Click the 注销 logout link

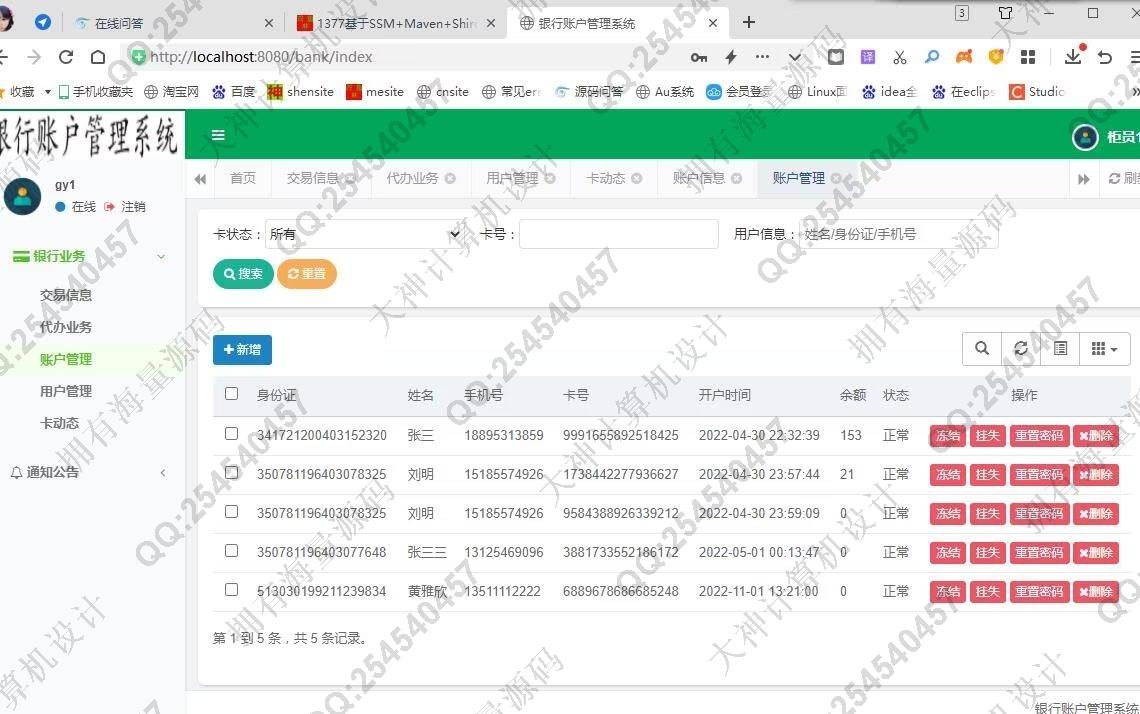pos(125,206)
